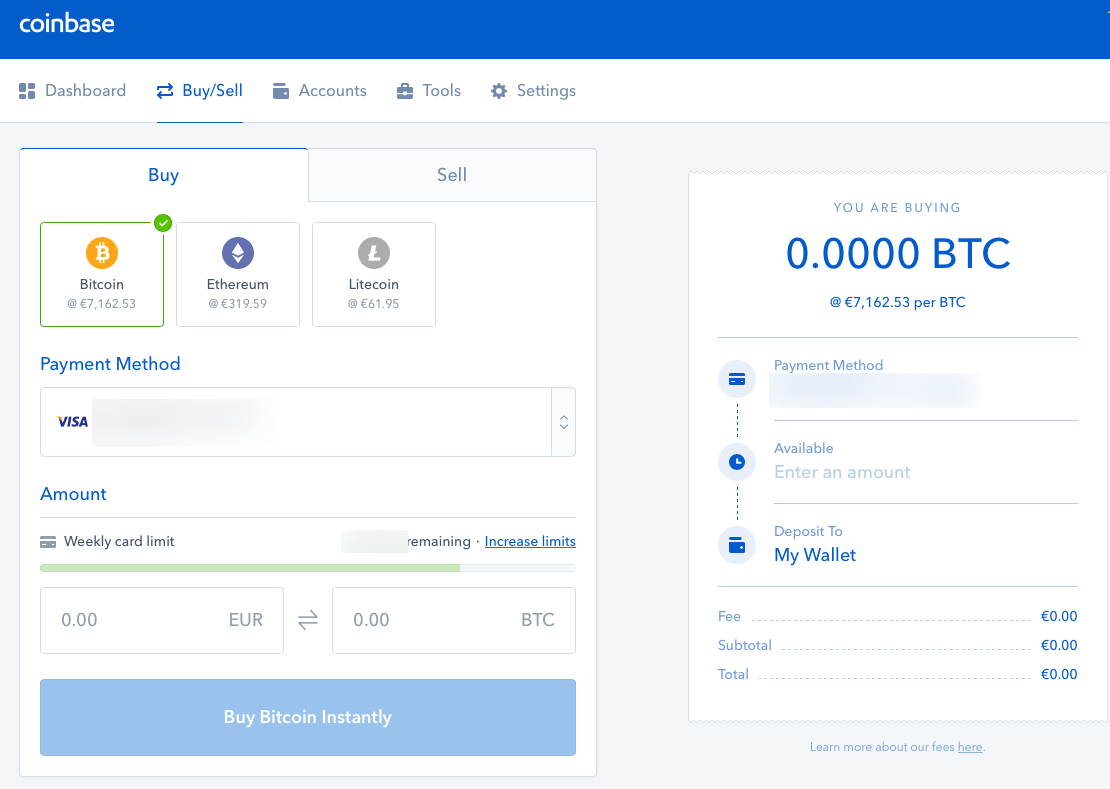Click the 'Payment Method' section heading
1110x789 pixels.
pos(110,364)
